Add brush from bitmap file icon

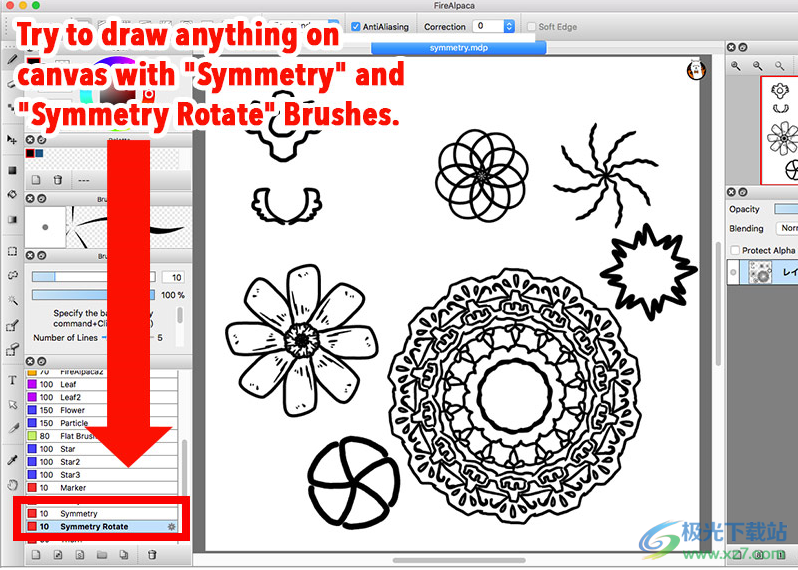(x=58, y=555)
